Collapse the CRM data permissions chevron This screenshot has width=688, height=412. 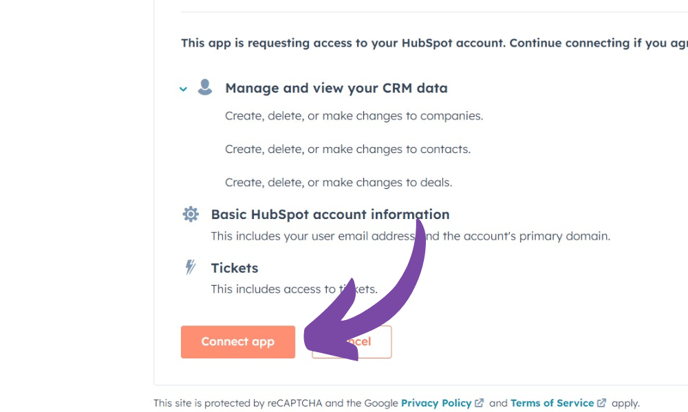point(183,89)
